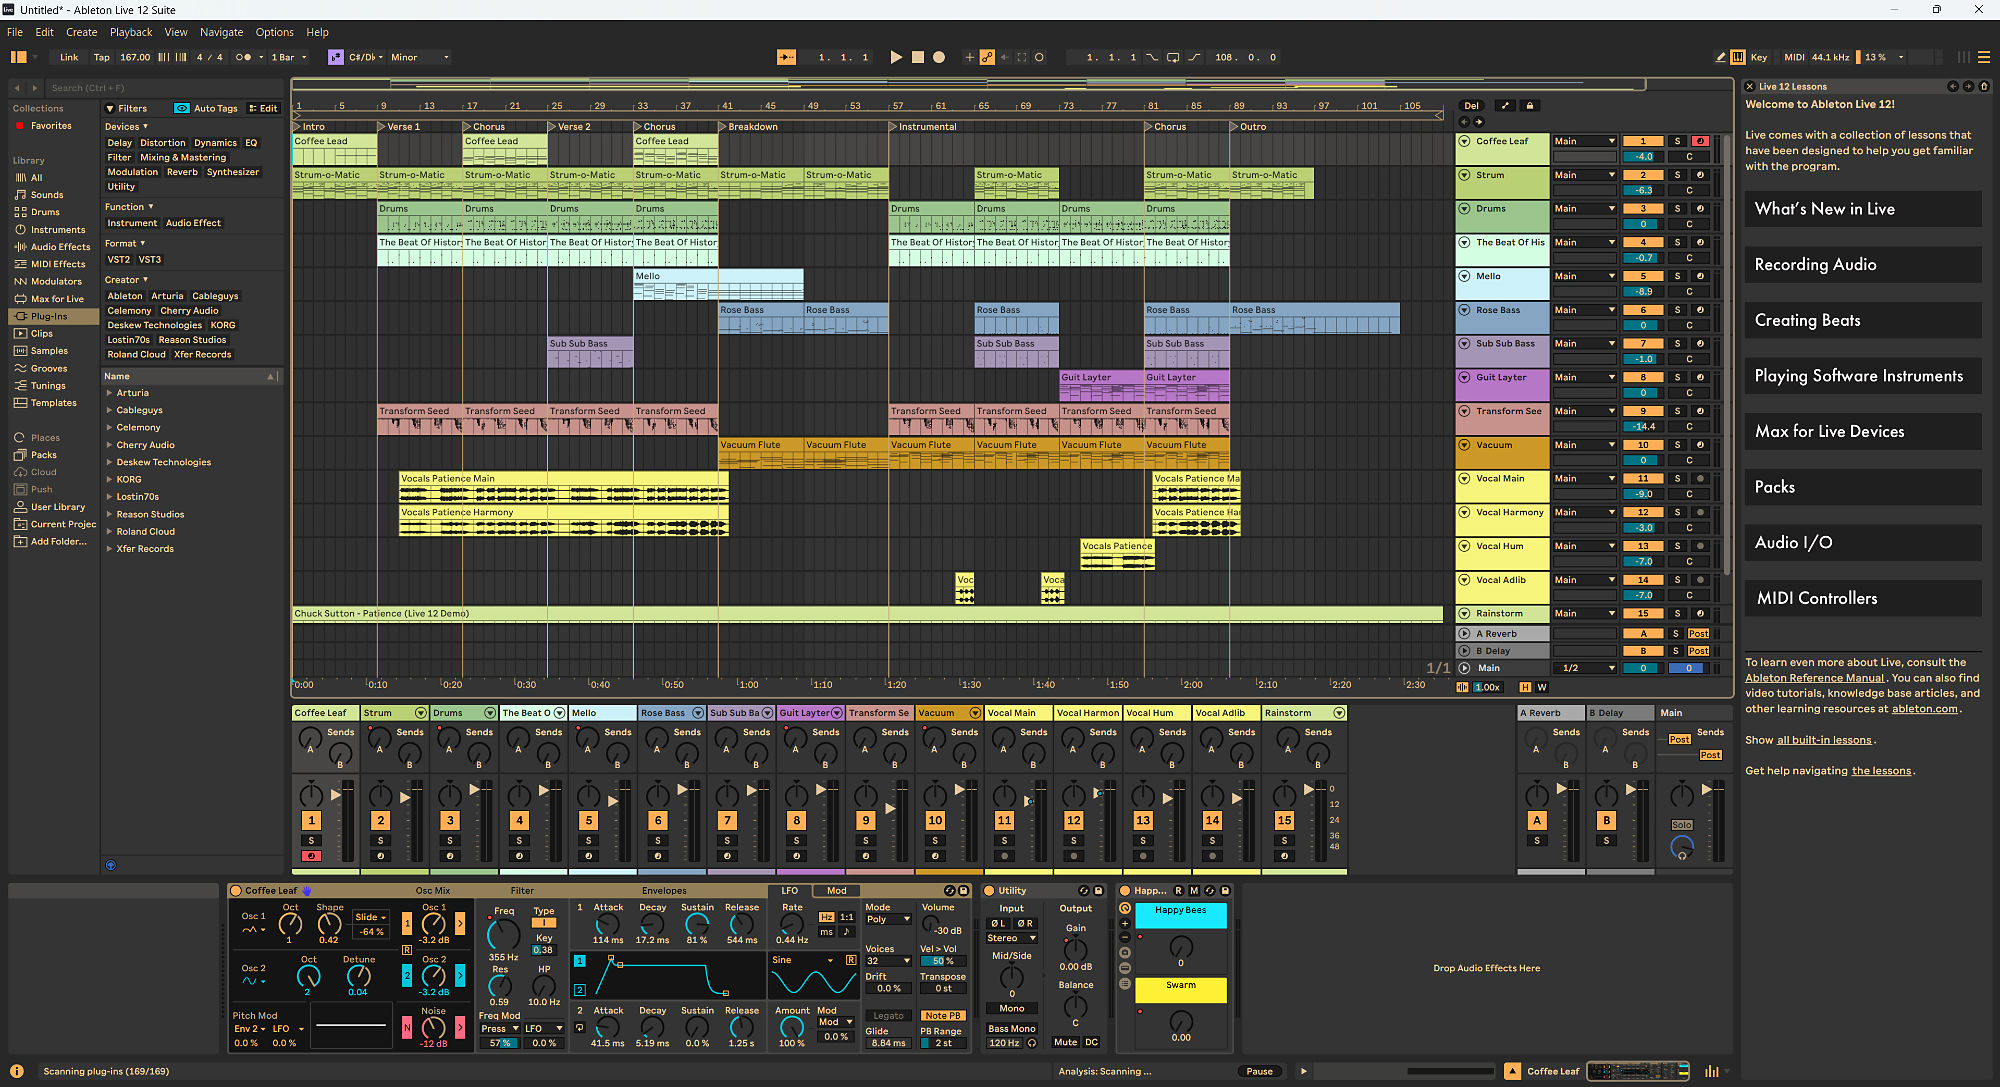Image resolution: width=2000 pixels, height=1087 pixels.
Task: Click the Draw Mode pencil icon
Action: click(1720, 58)
